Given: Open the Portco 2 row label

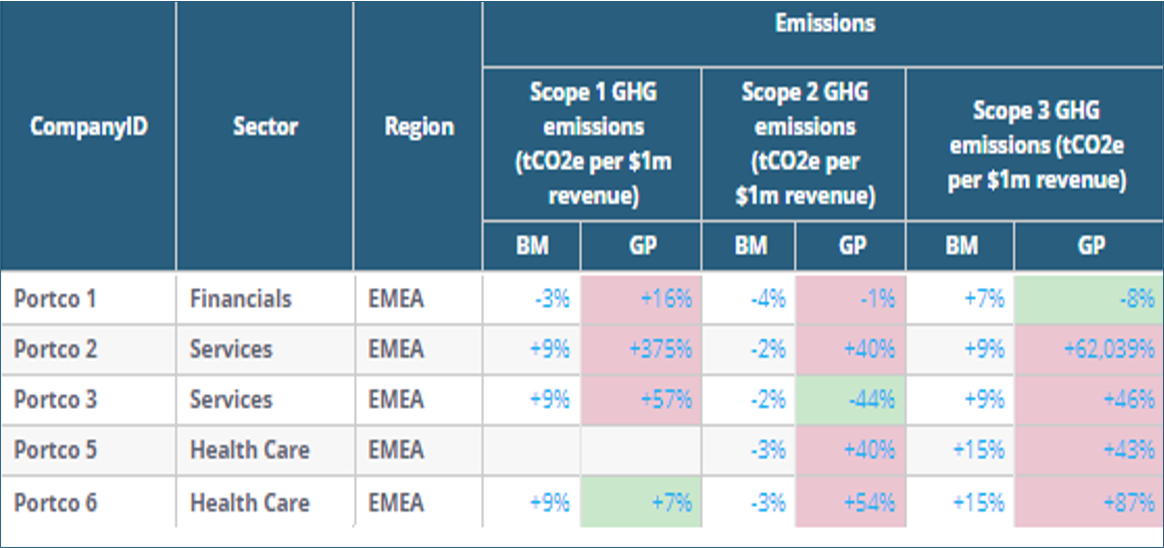Looking at the screenshot, I should [x=54, y=349].
